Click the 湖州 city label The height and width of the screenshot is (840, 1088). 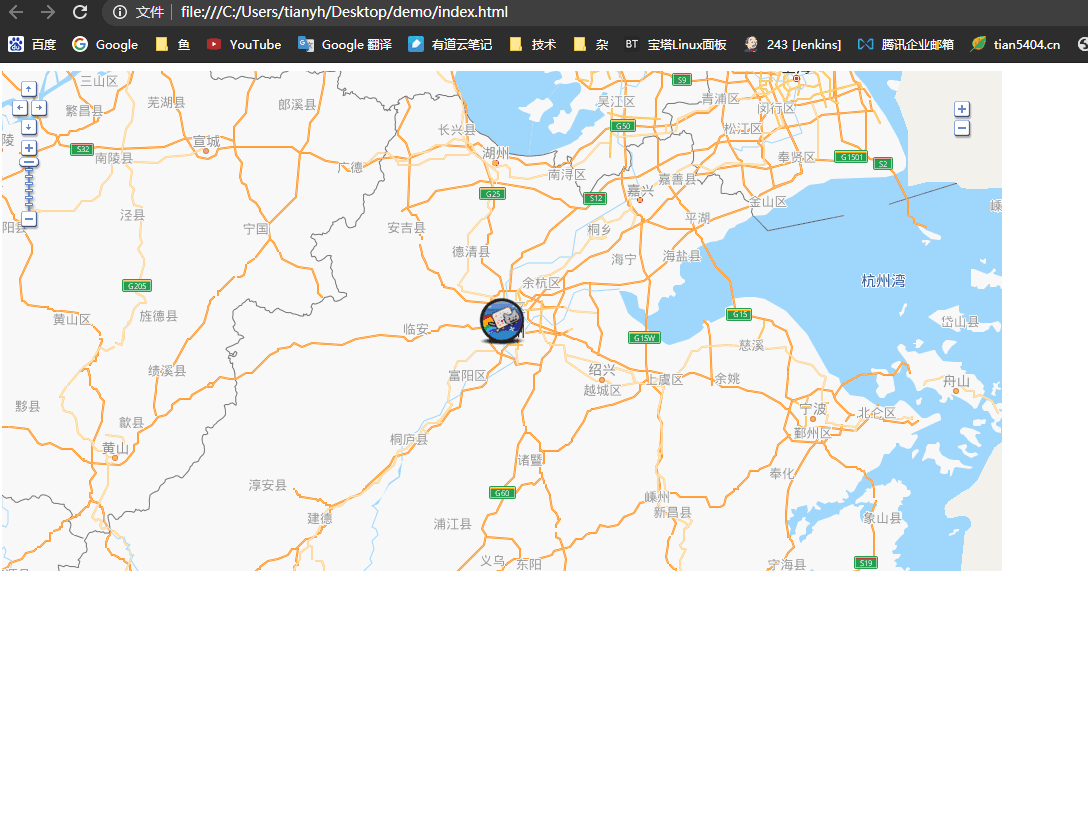(x=495, y=153)
